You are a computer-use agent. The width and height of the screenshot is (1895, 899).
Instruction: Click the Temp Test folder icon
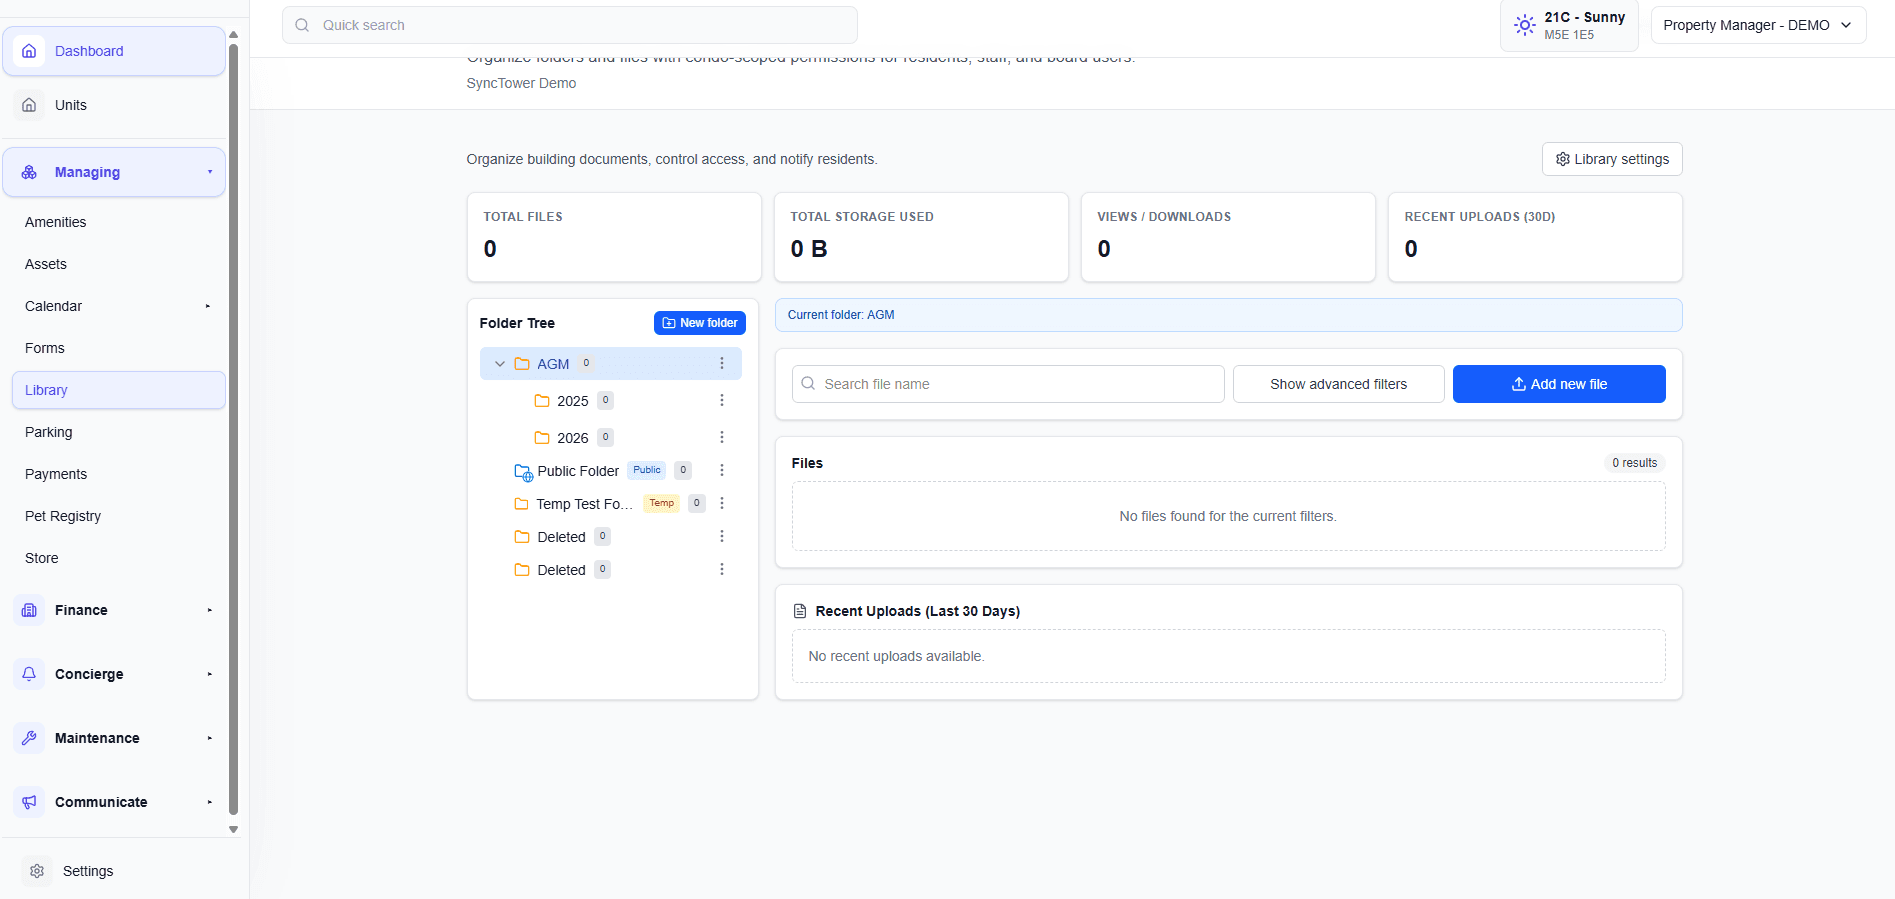coord(521,504)
